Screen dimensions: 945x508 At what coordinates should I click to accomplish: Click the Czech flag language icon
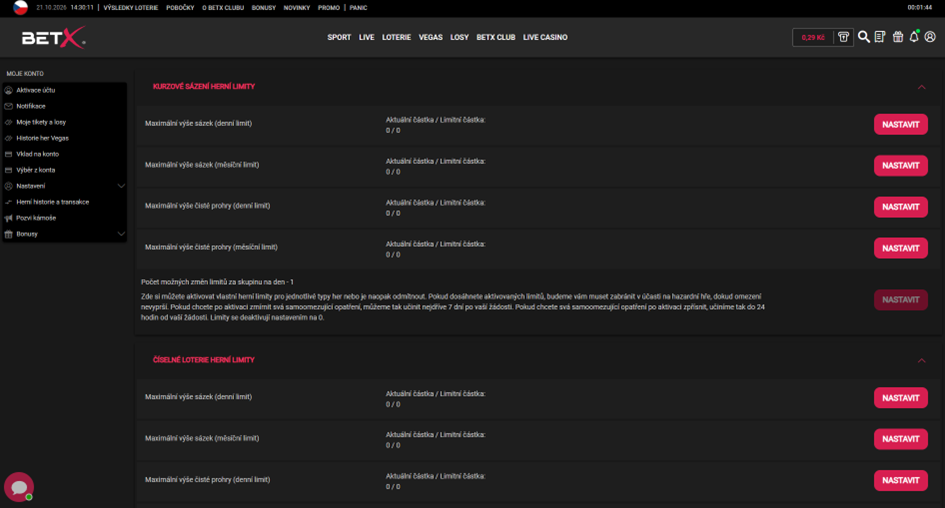[20, 8]
